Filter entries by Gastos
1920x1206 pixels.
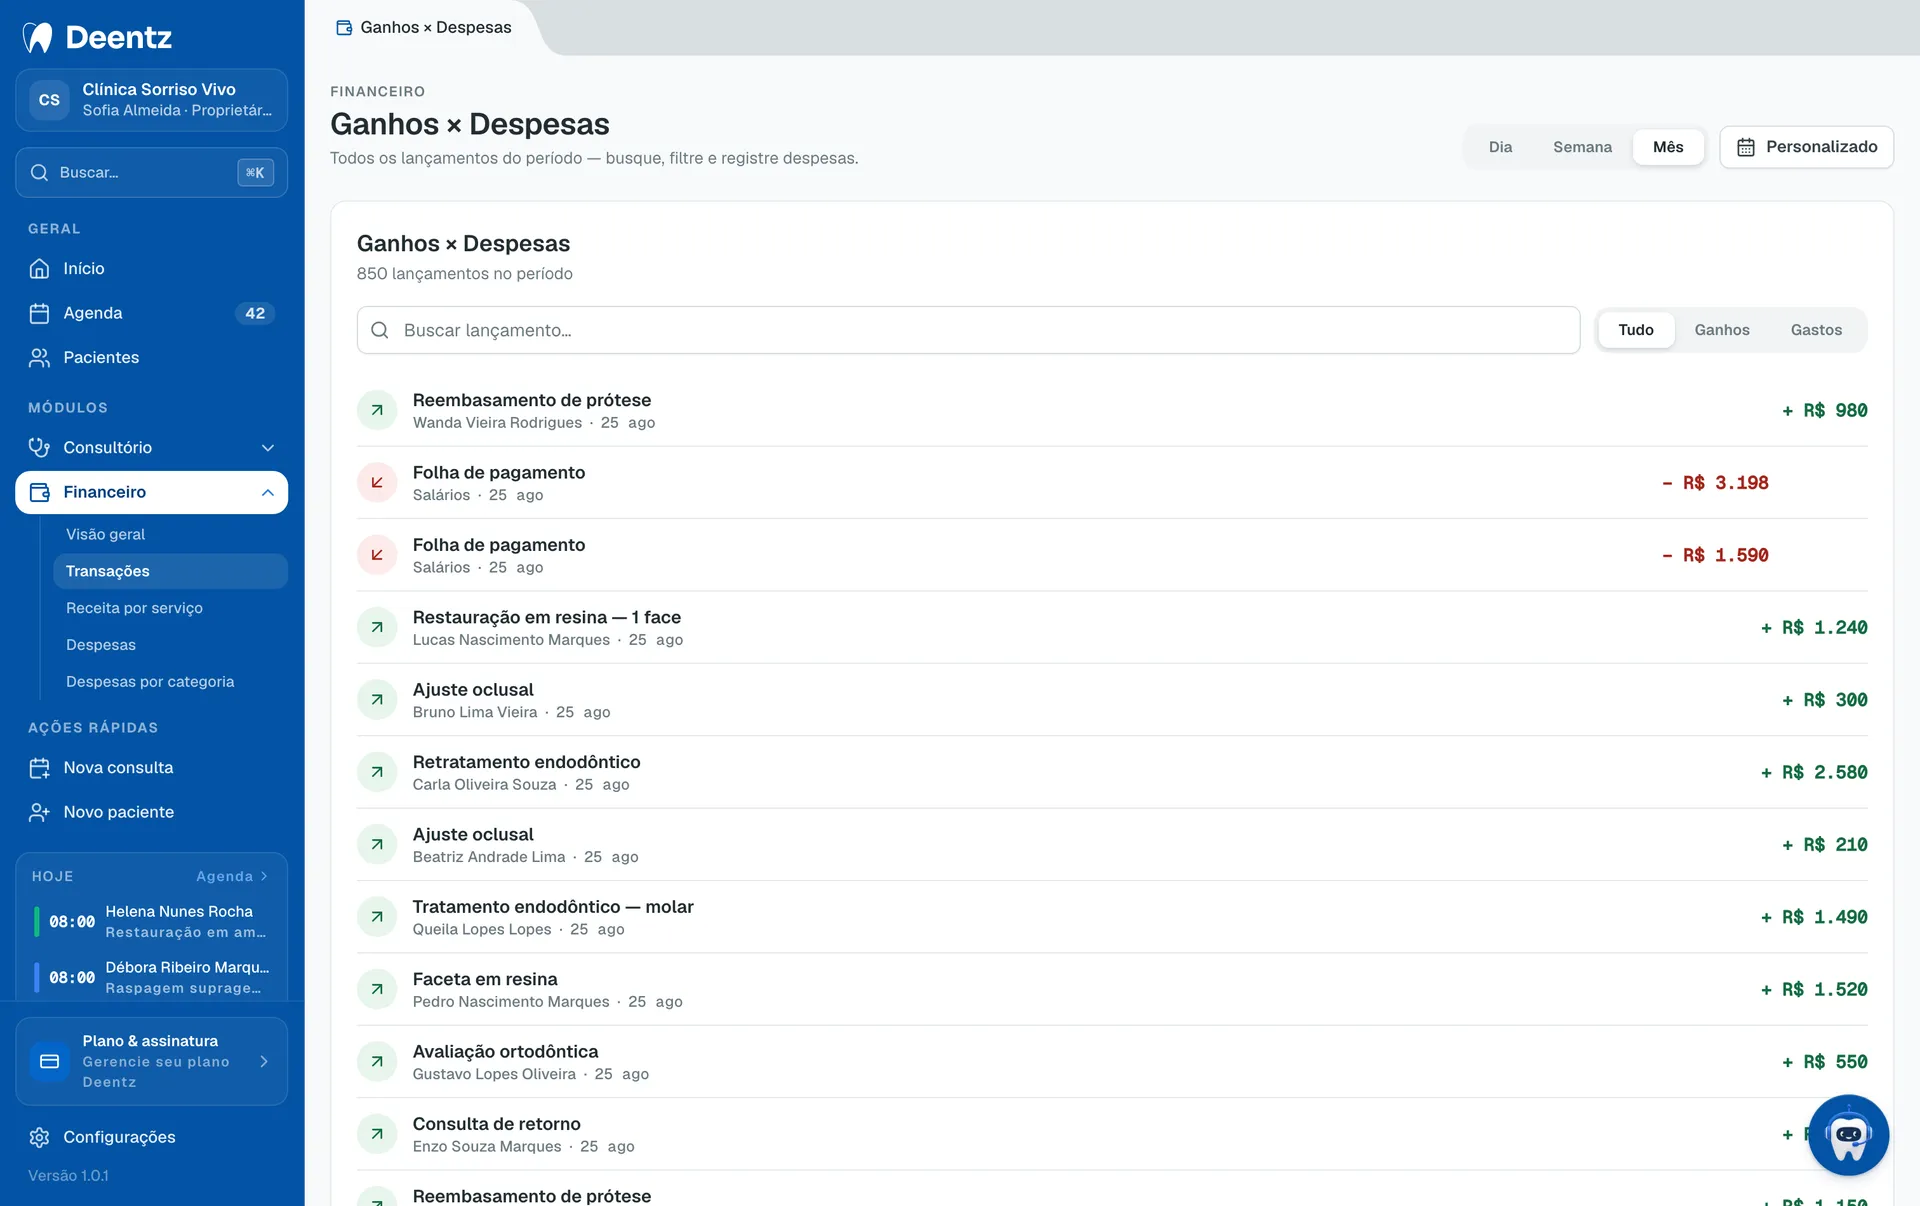click(x=1816, y=330)
